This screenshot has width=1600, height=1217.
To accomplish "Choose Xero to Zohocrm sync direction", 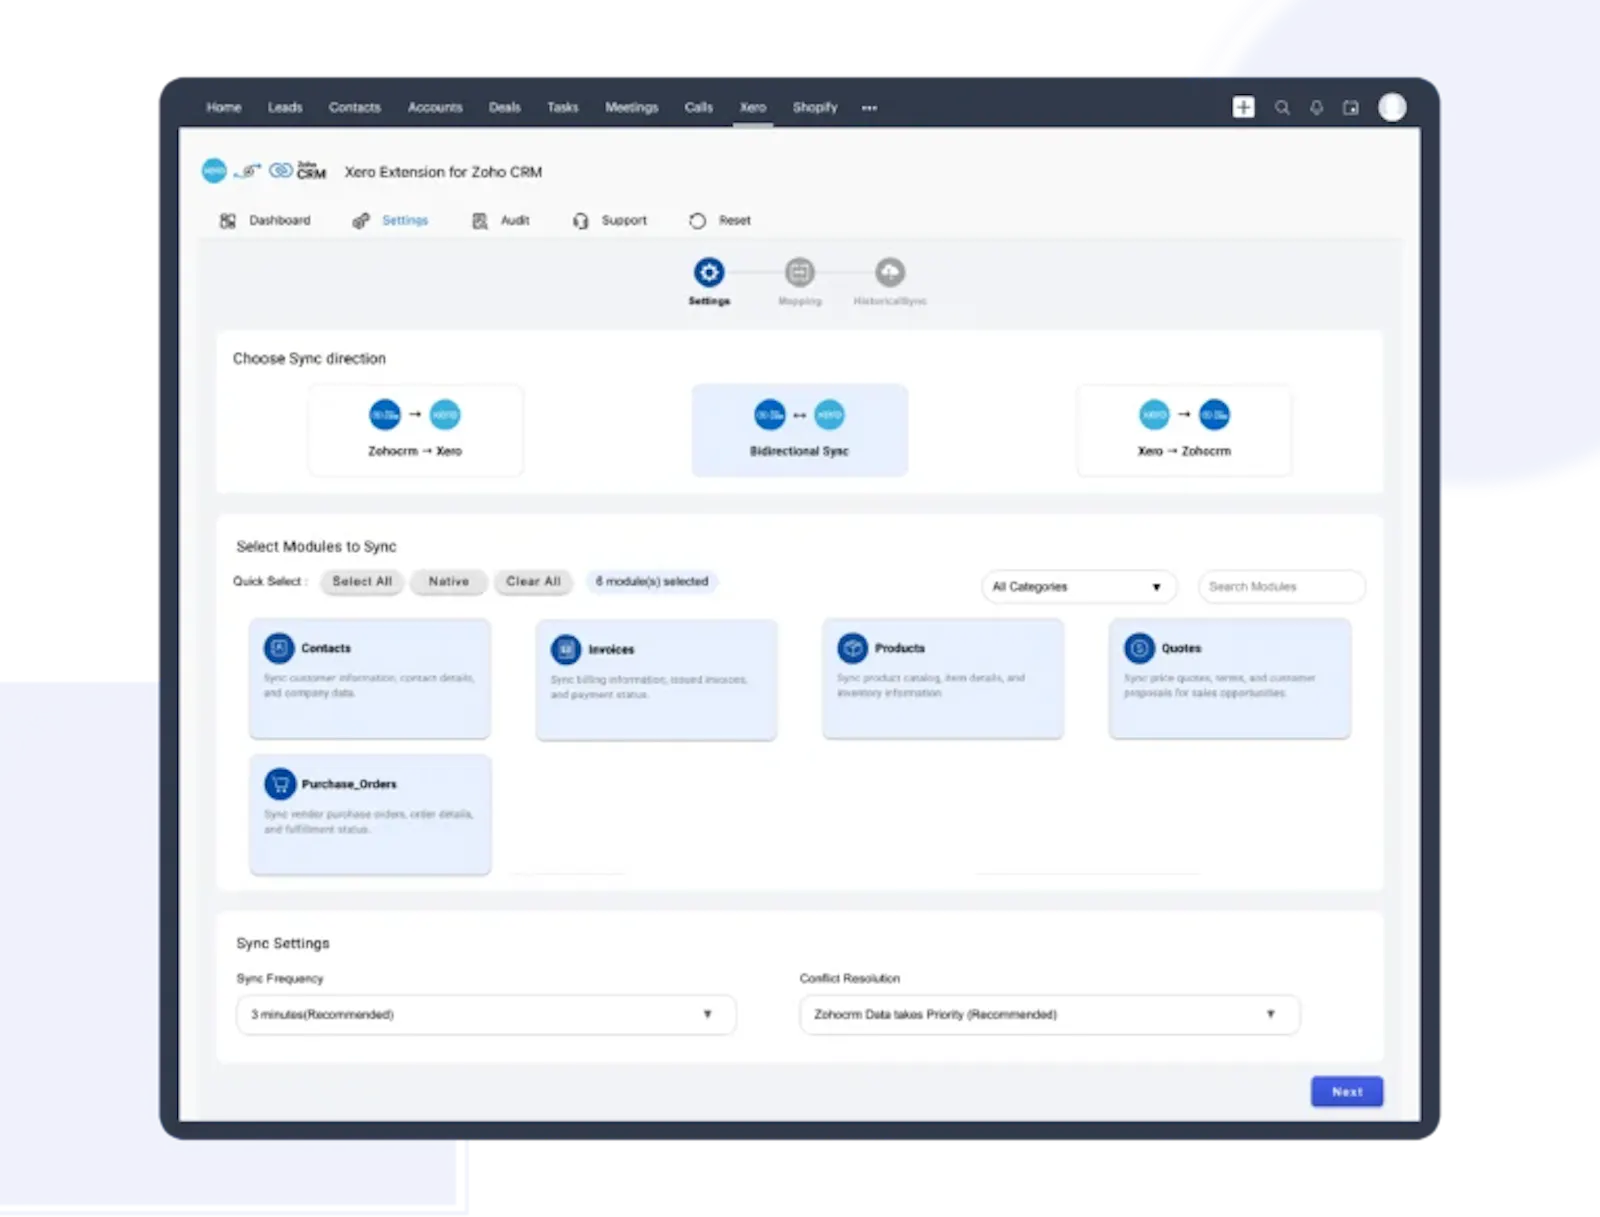I will point(1184,430).
